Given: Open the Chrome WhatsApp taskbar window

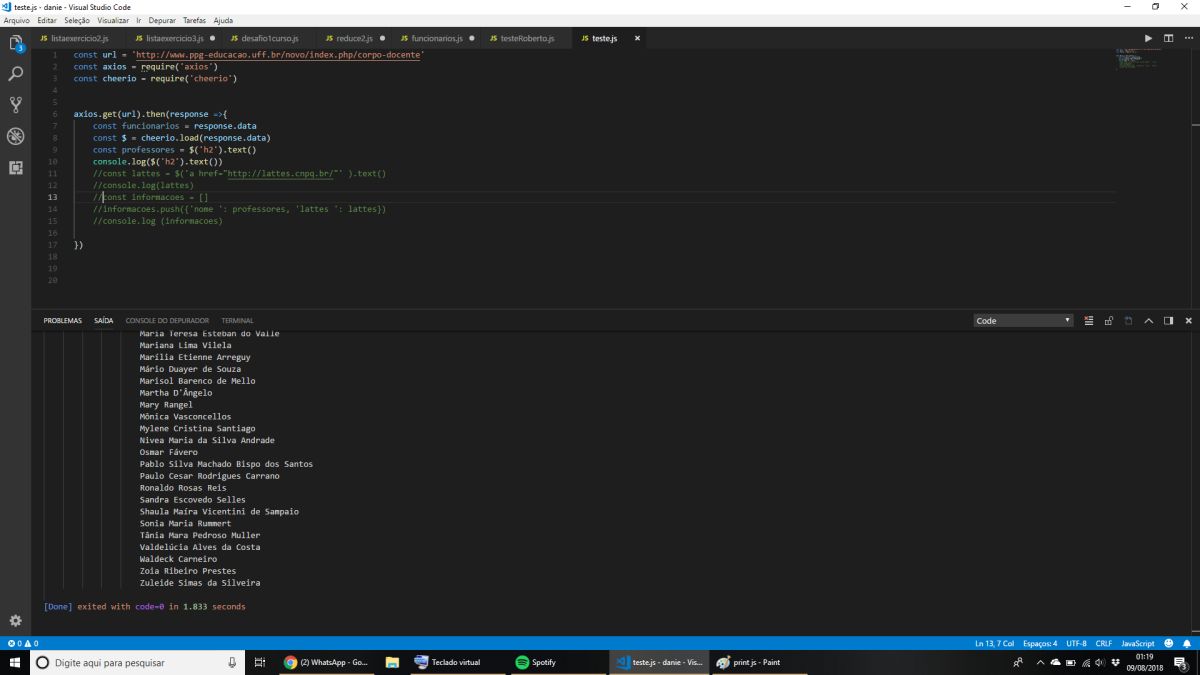Looking at the screenshot, I should pos(327,662).
